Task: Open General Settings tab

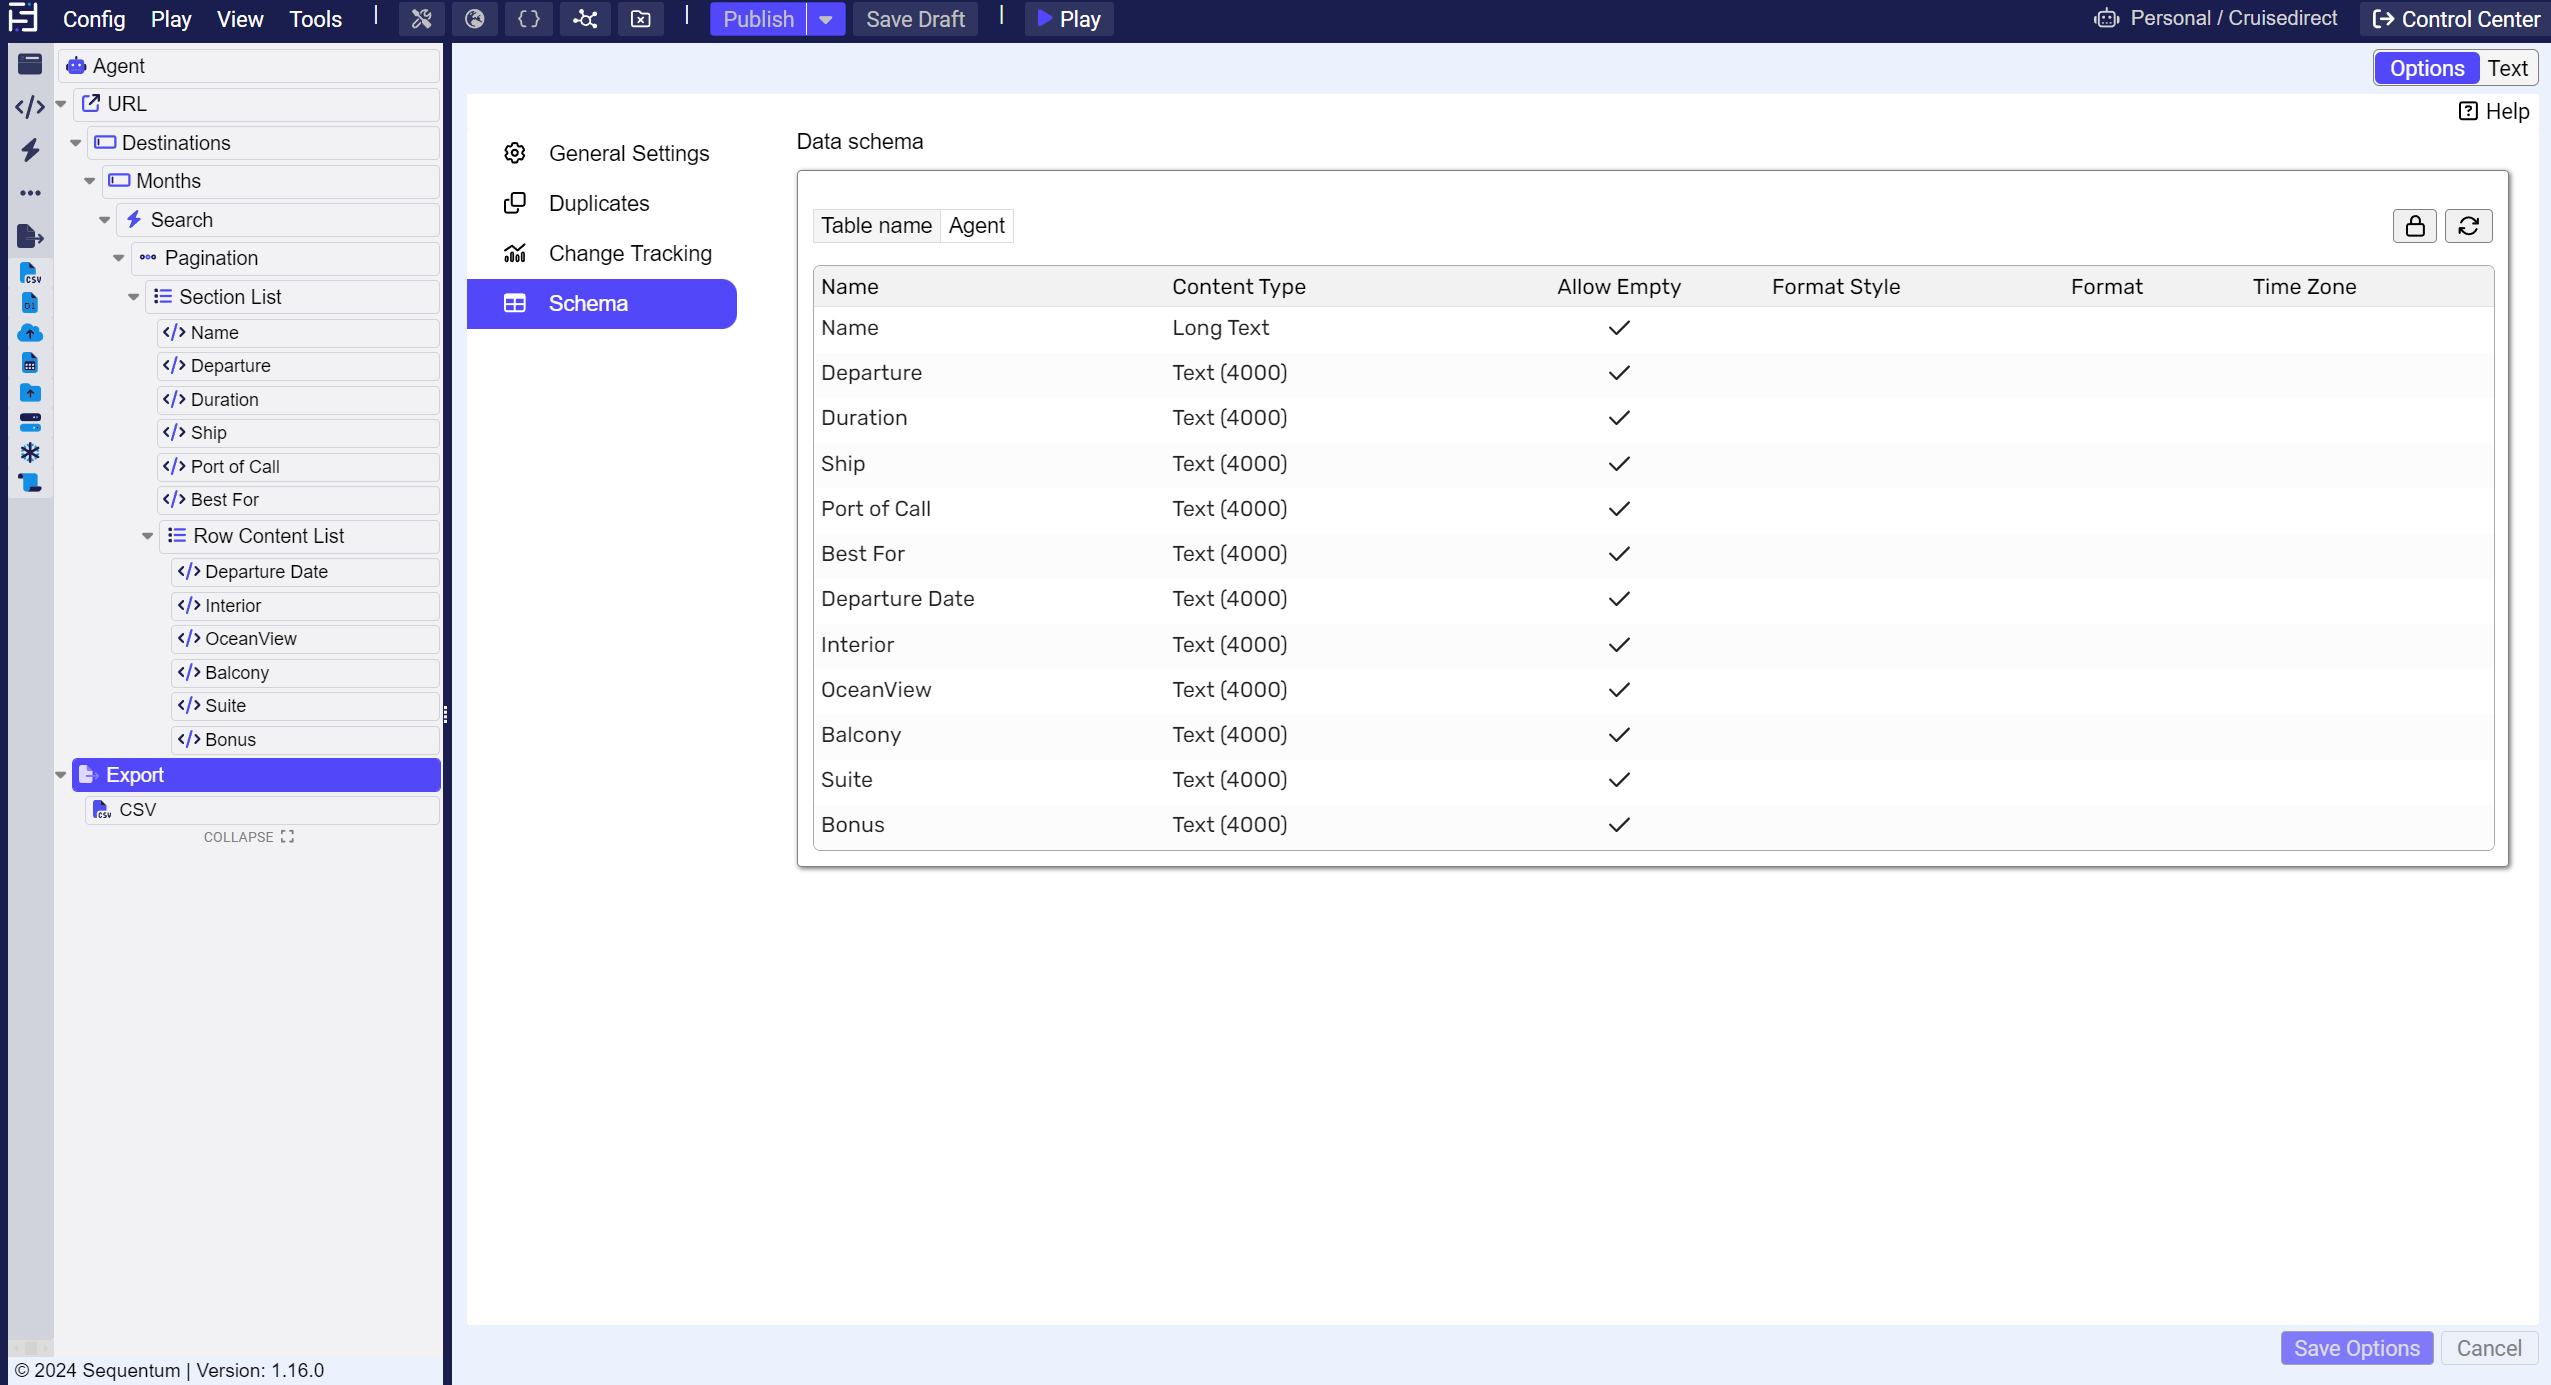Action: point(602,153)
